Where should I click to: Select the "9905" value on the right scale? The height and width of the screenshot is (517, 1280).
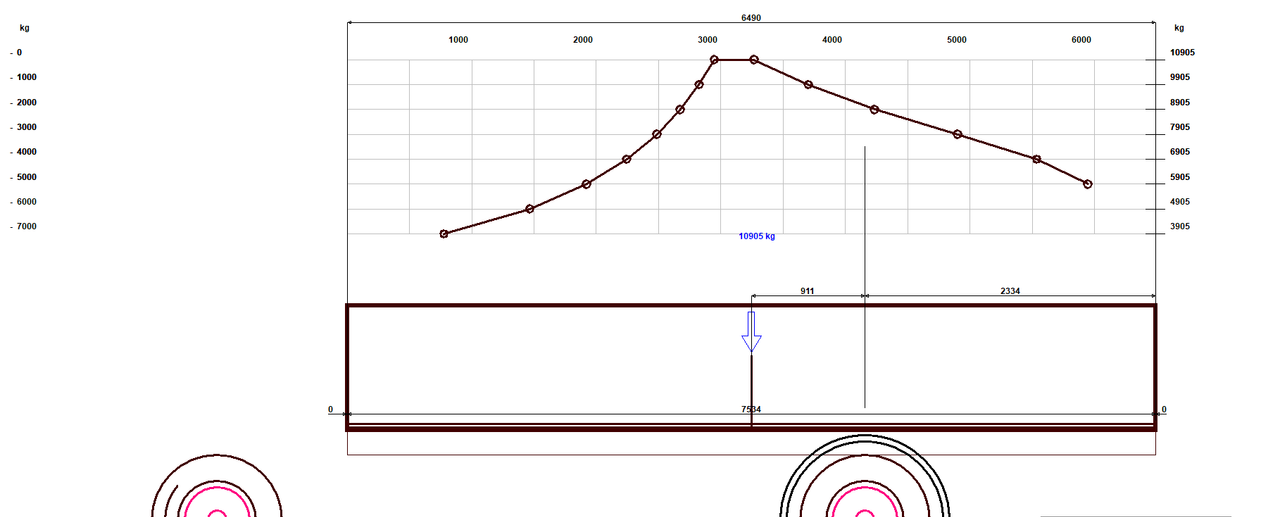(x=1180, y=77)
